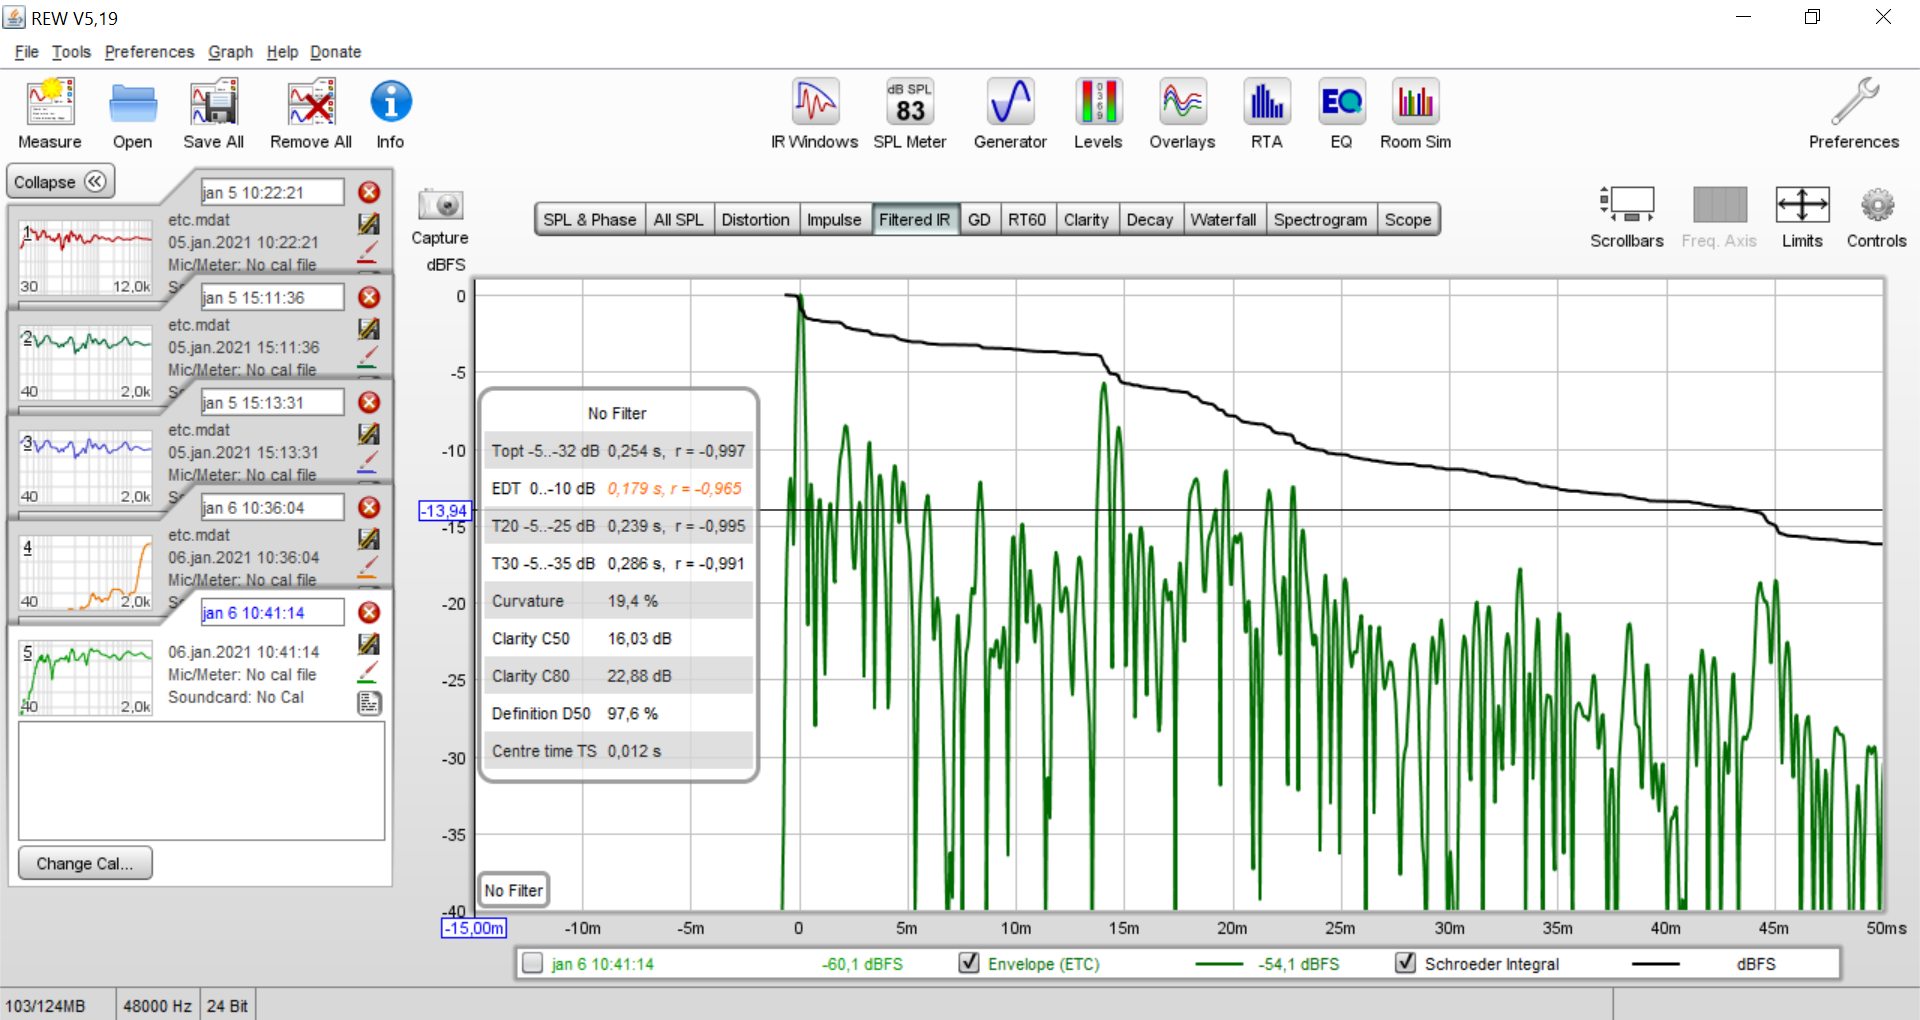Remove the jan 5 10:22:21 measurement
Screen dimensions: 1920x1020
point(369,192)
